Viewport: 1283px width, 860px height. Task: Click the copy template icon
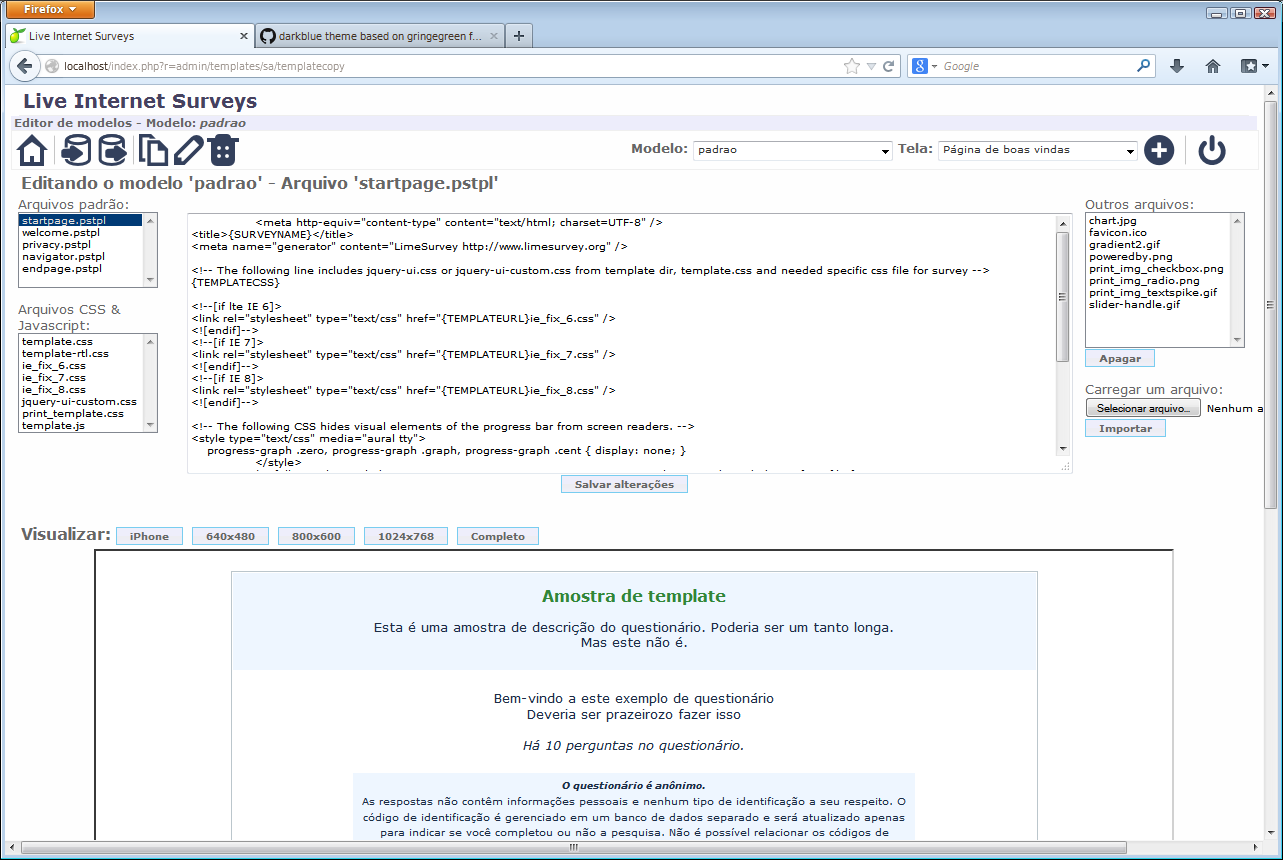point(152,151)
